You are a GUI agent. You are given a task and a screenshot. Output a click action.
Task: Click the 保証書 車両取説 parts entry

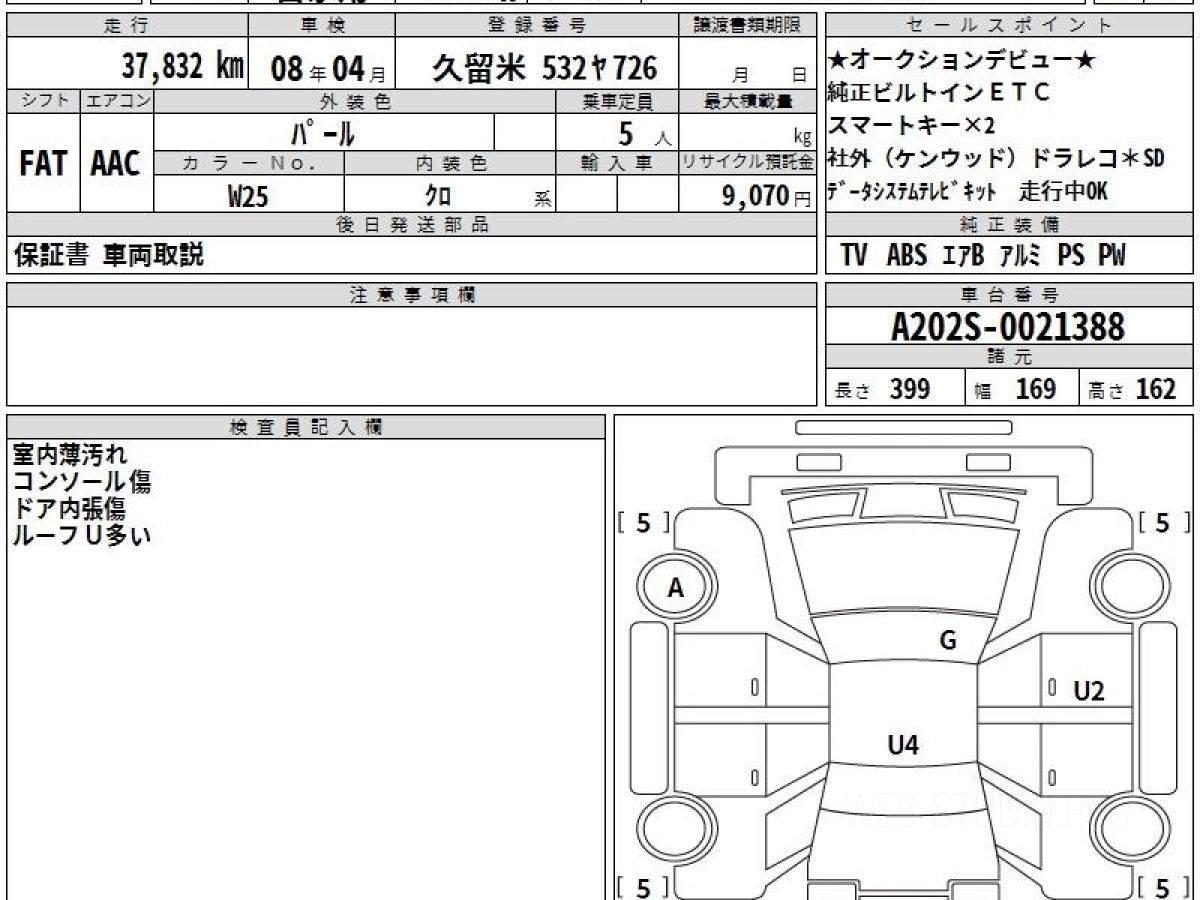click(x=108, y=256)
